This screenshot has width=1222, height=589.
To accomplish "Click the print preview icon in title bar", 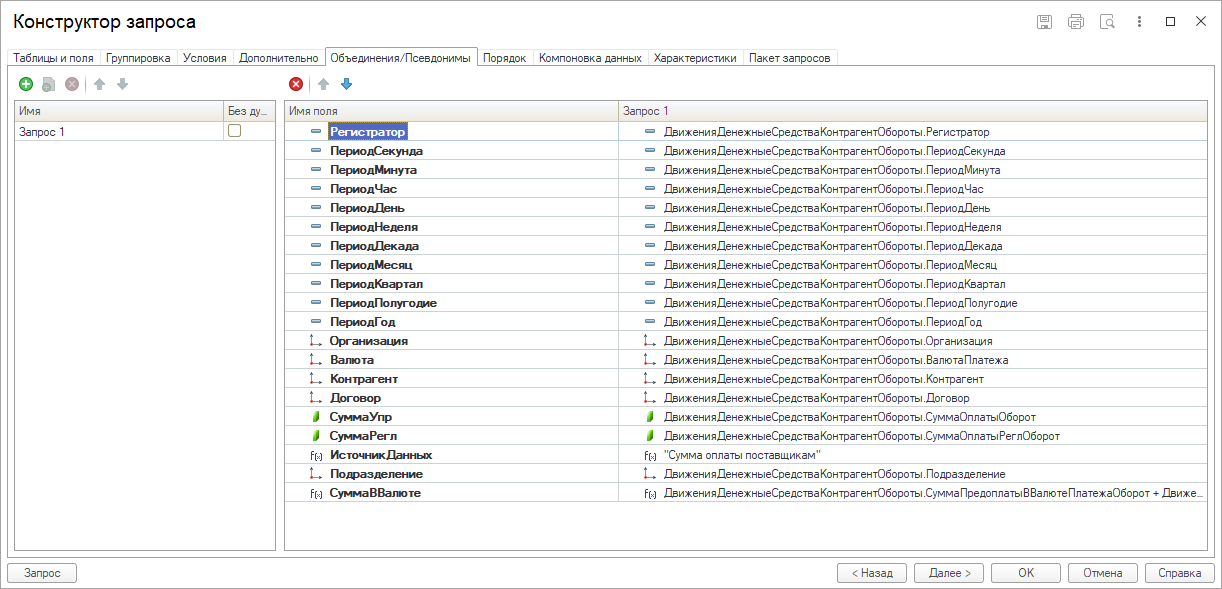I will (x=1107, y=21).
